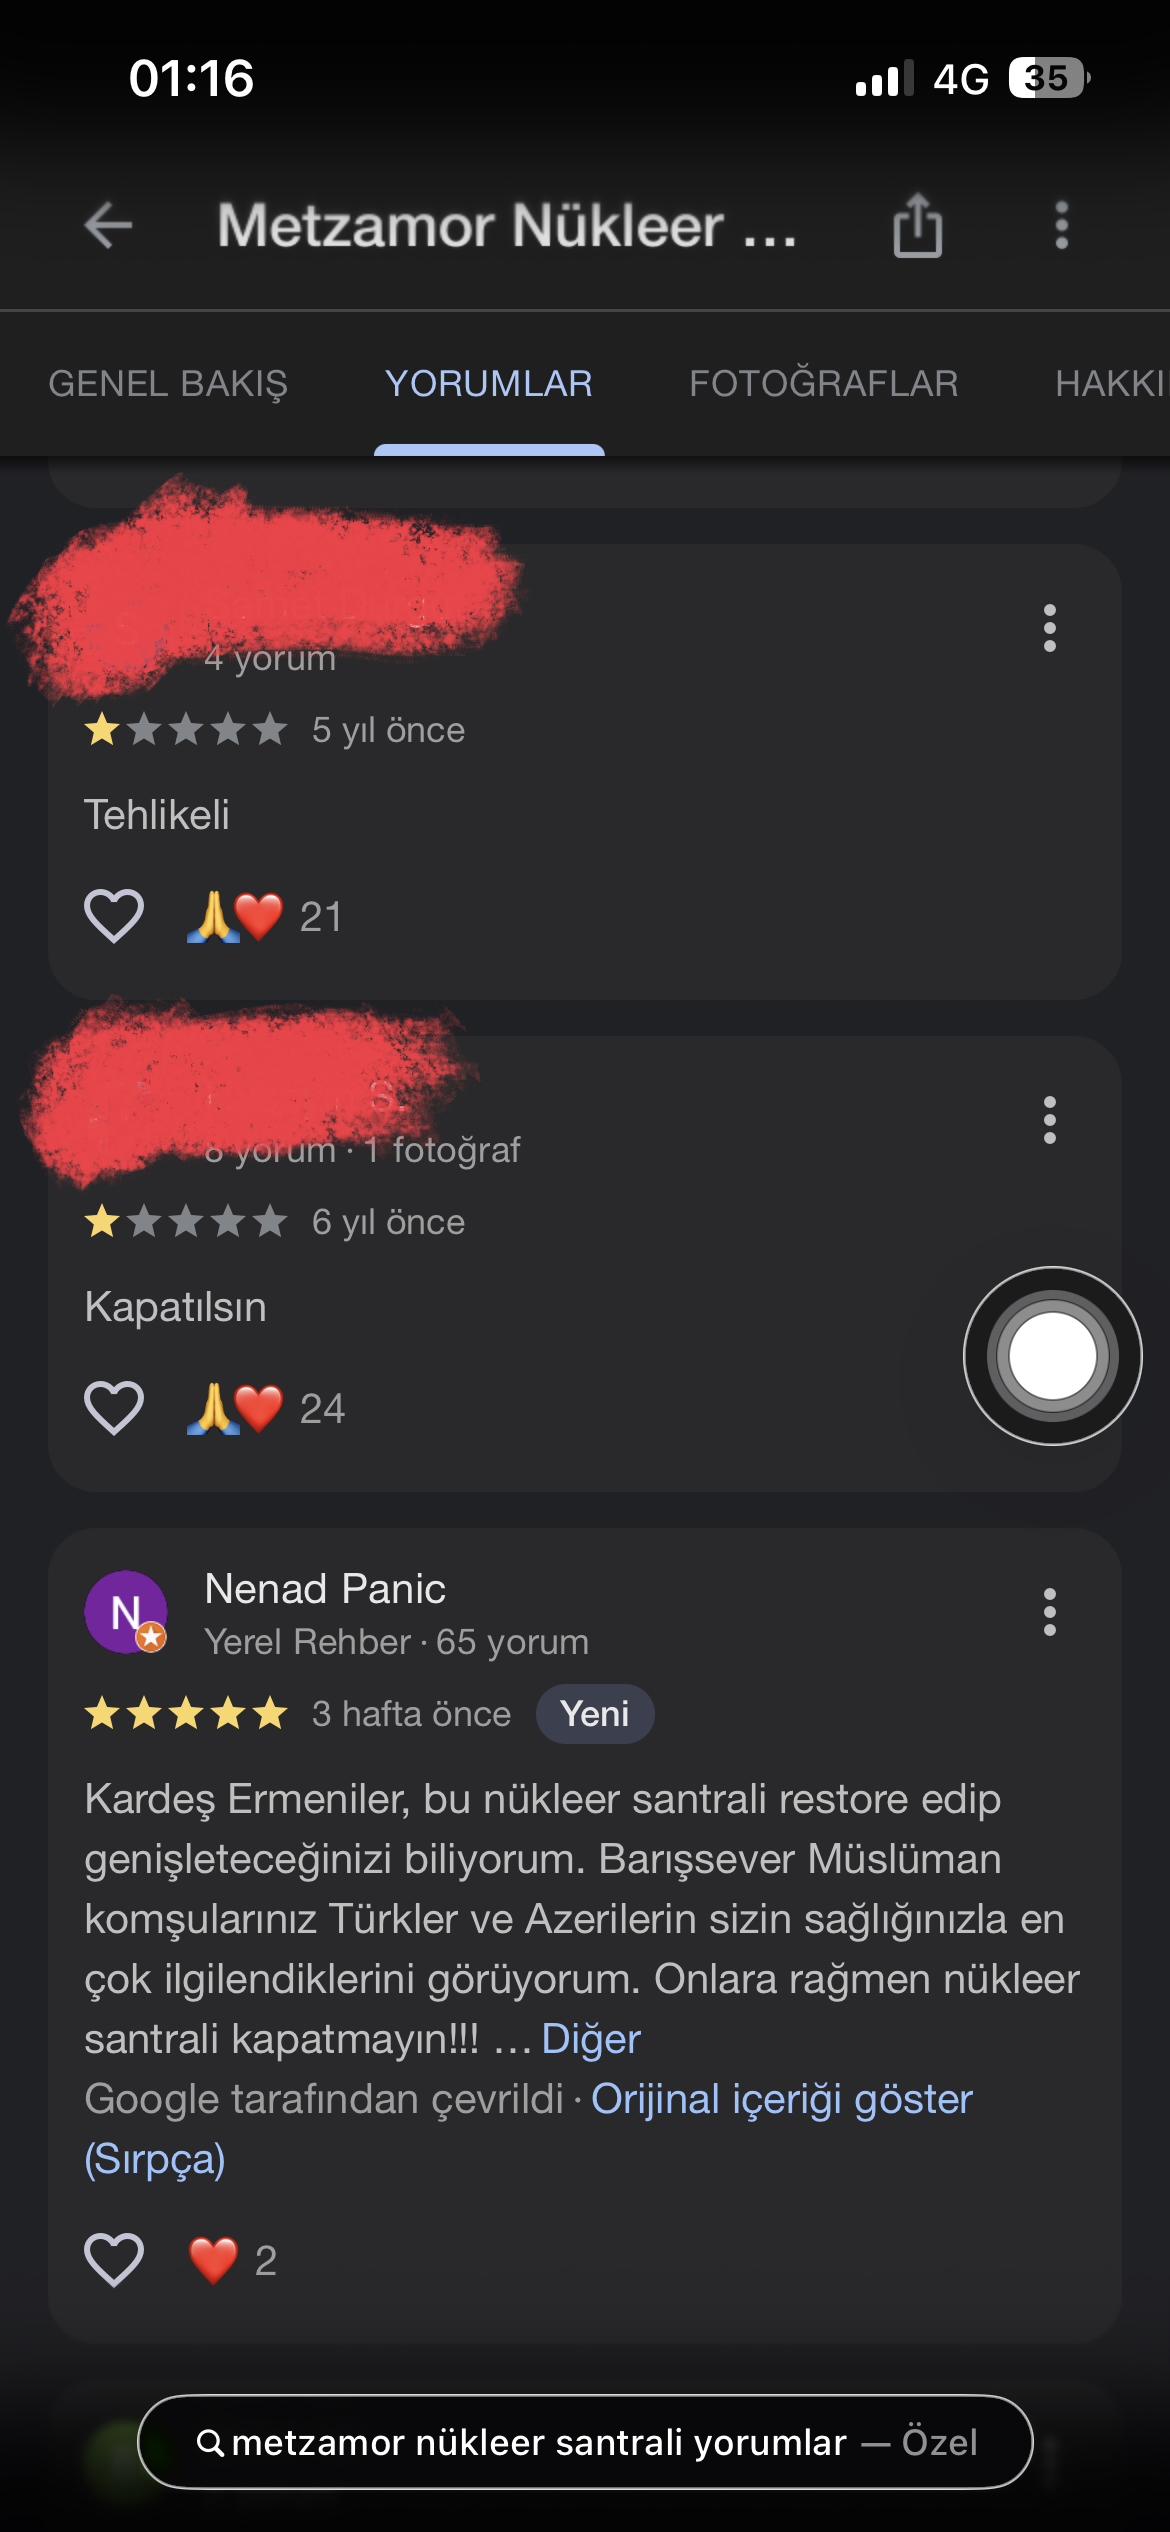Like the "Tehlikeli" review with the heart
The image size is (1170, 2532).
114,916
